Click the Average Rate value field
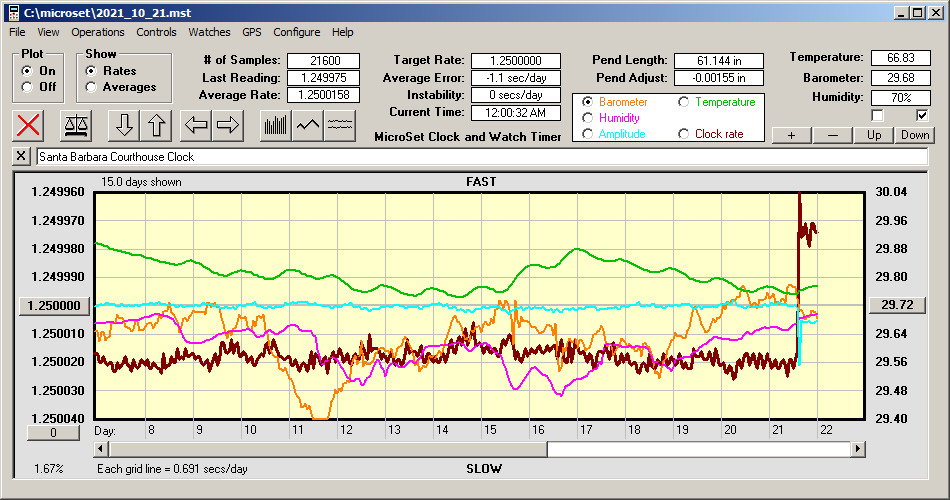Viewport: 950px width, 500px height. 324,95
